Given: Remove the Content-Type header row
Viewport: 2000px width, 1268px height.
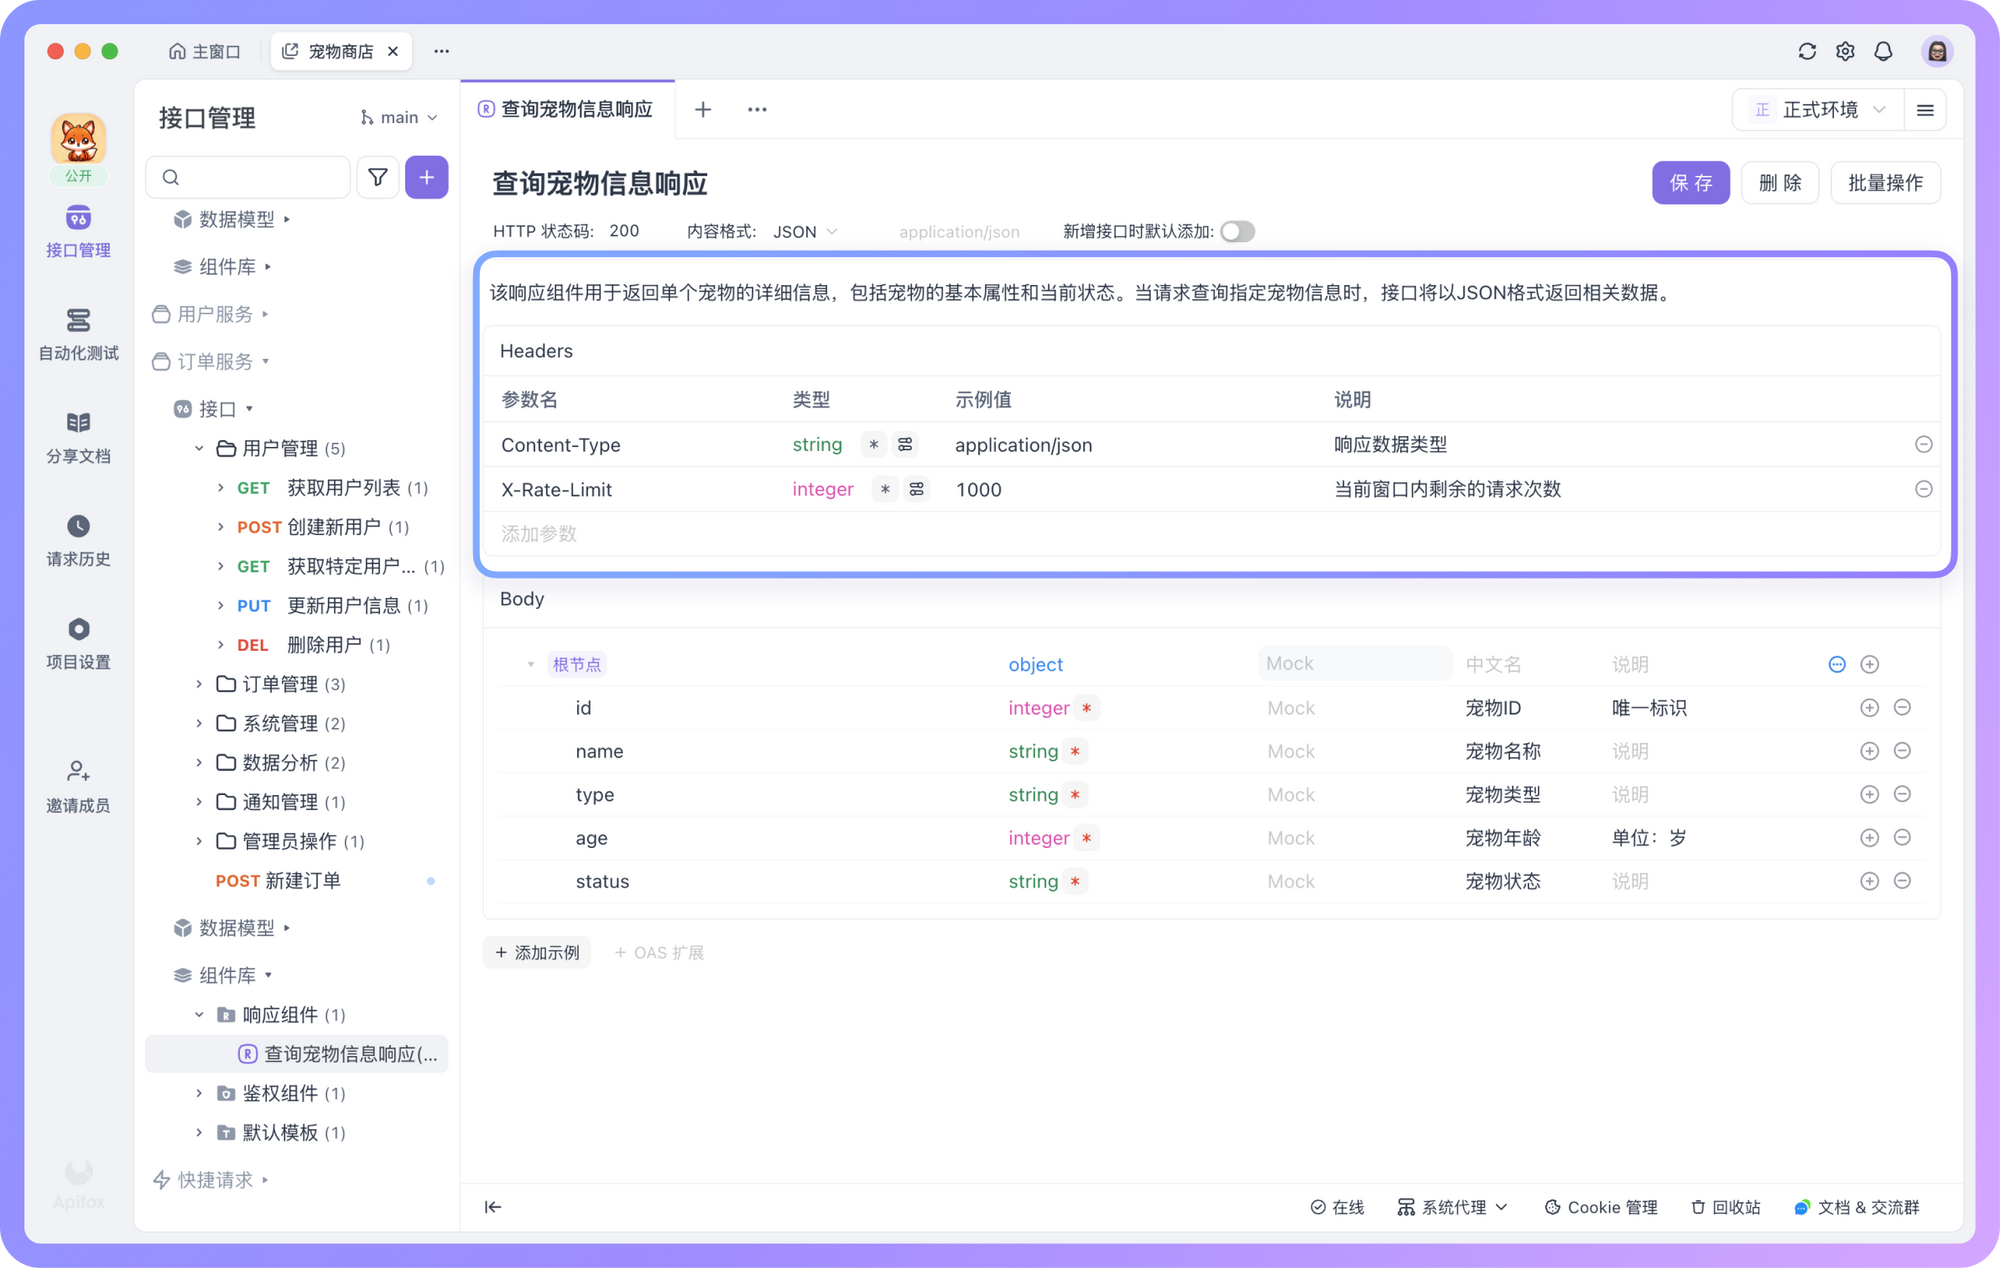Looking at the screenshot, I should [x=1924, y=444].
